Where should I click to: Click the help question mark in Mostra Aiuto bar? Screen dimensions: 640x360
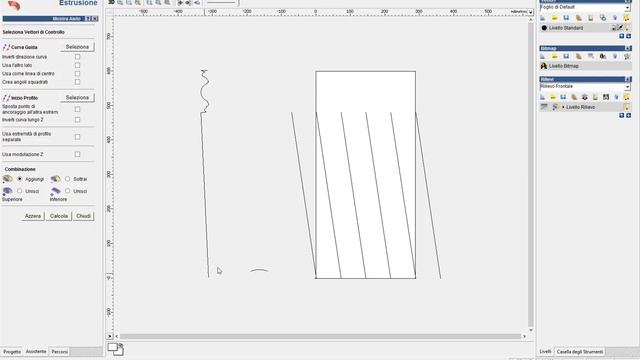click(x=88, y=19)
